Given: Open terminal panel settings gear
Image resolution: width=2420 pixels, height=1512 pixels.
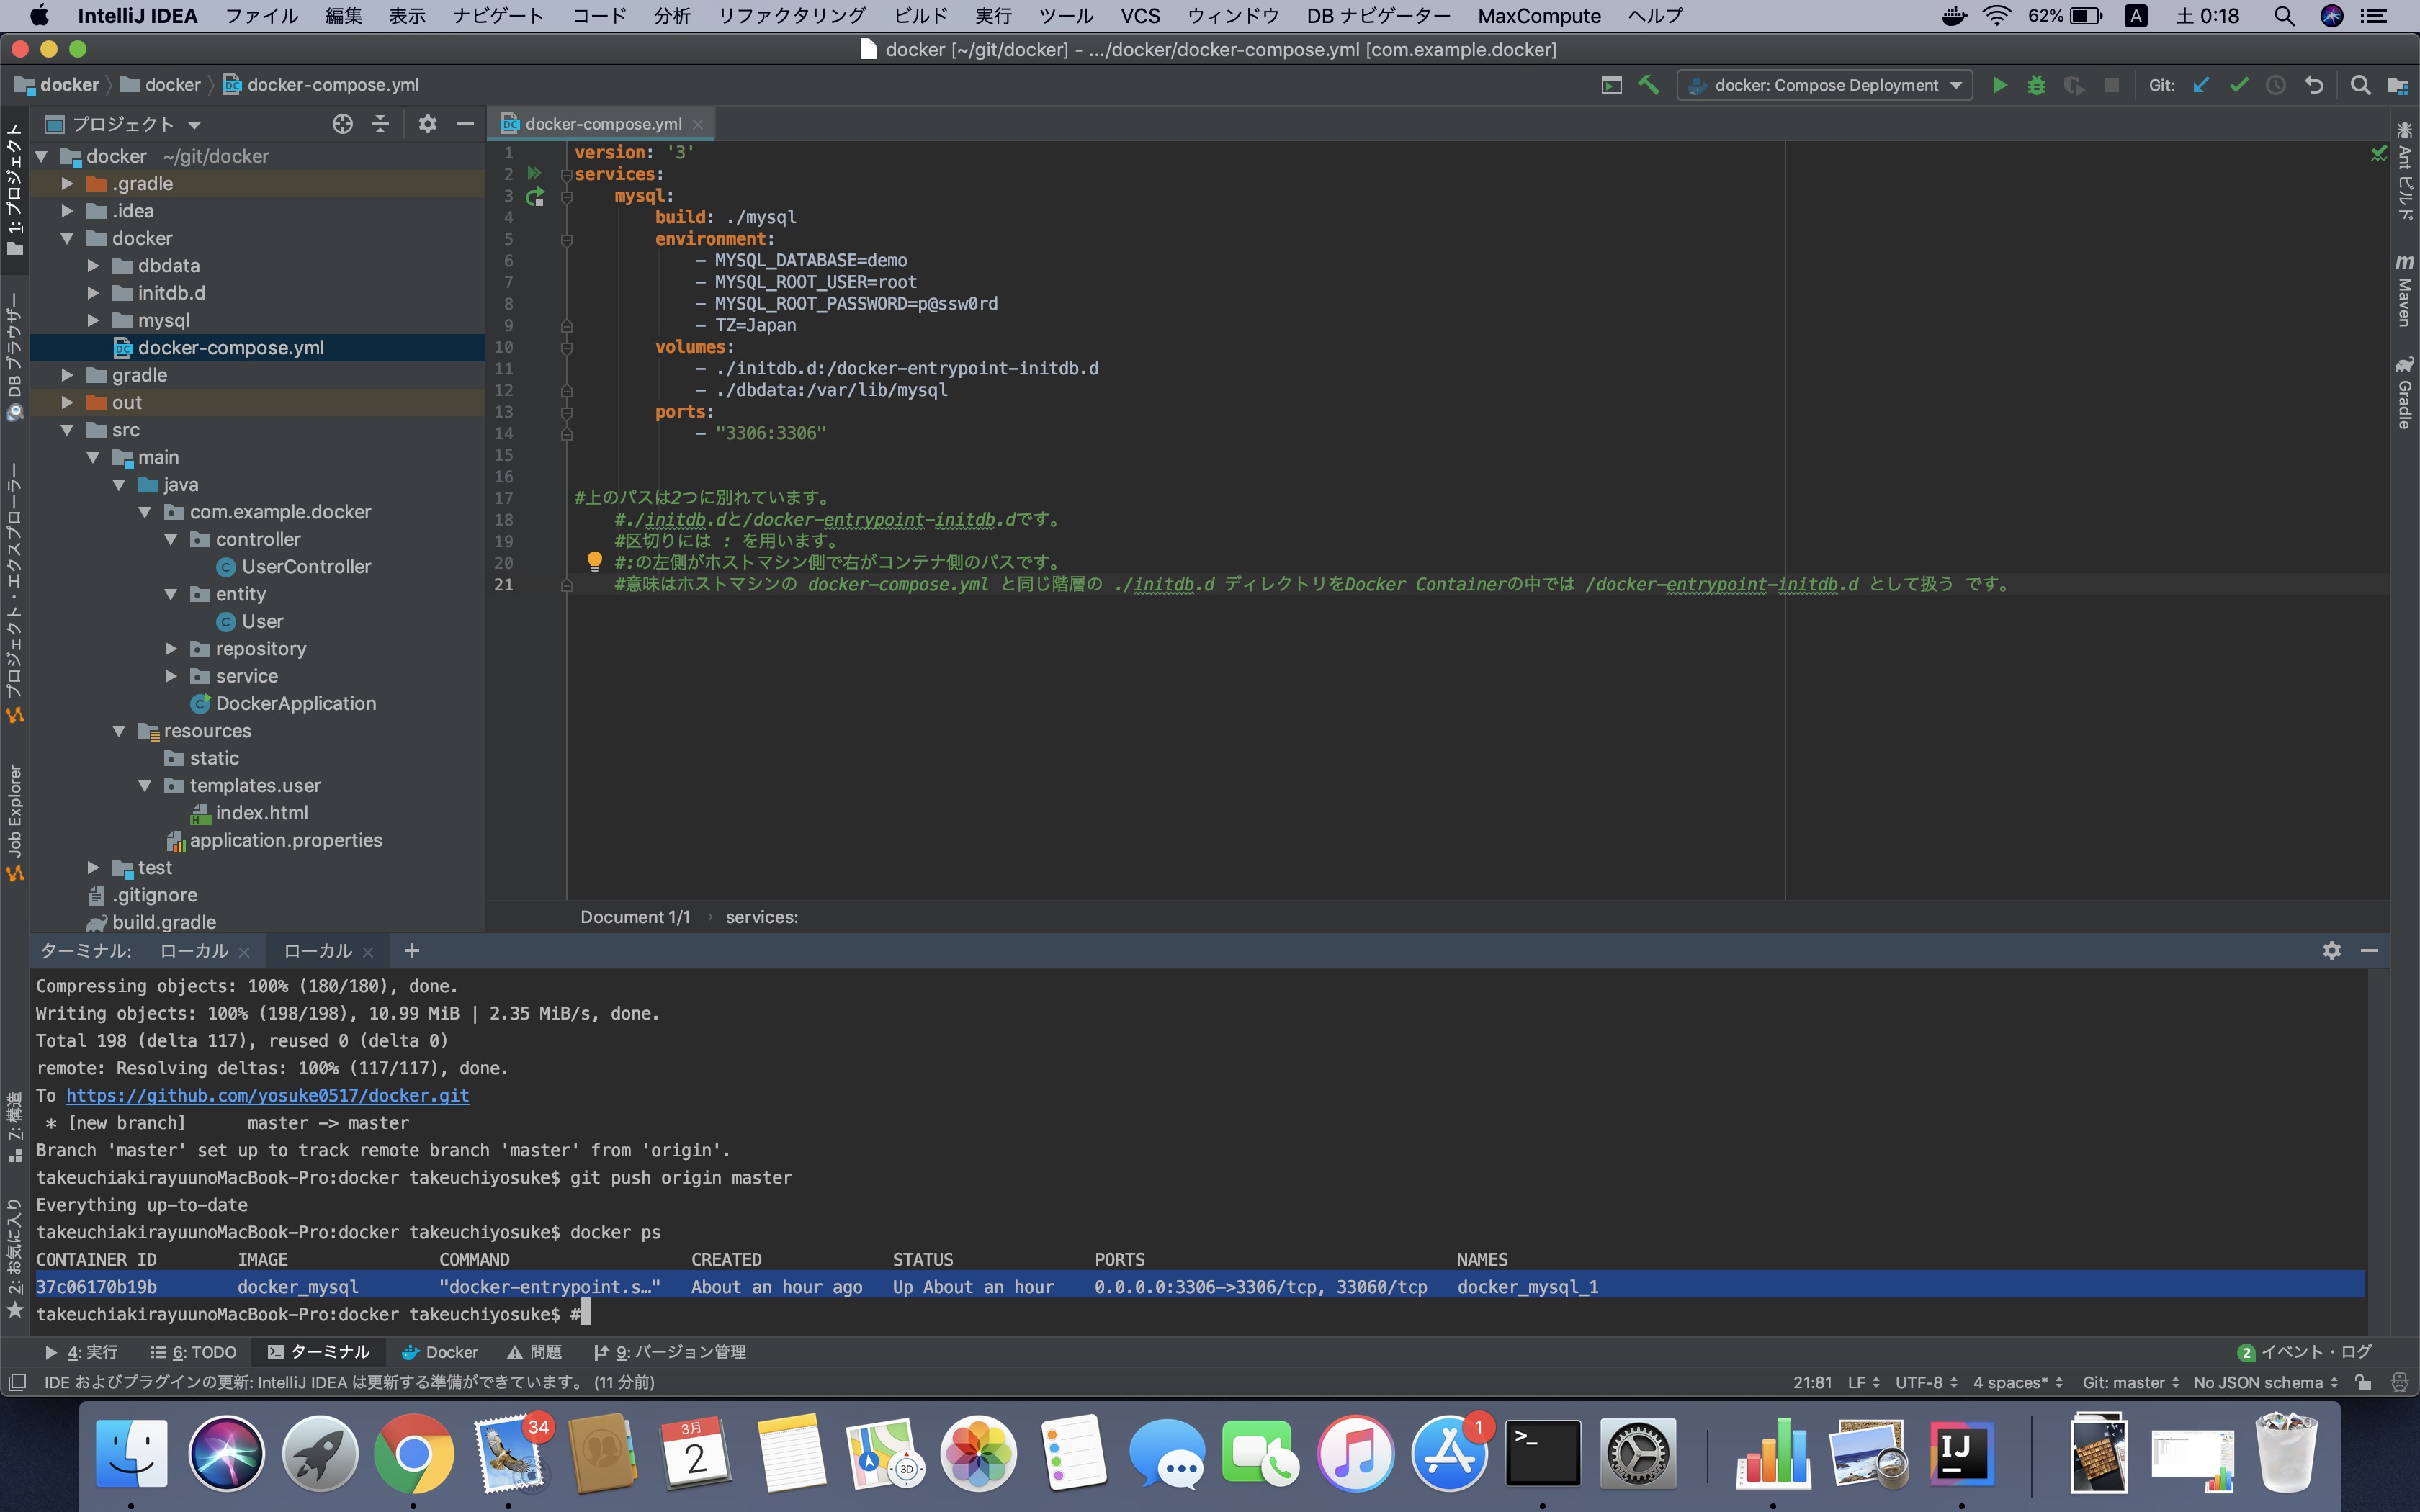Looking at the screenshot, I should pos(2331,950).
